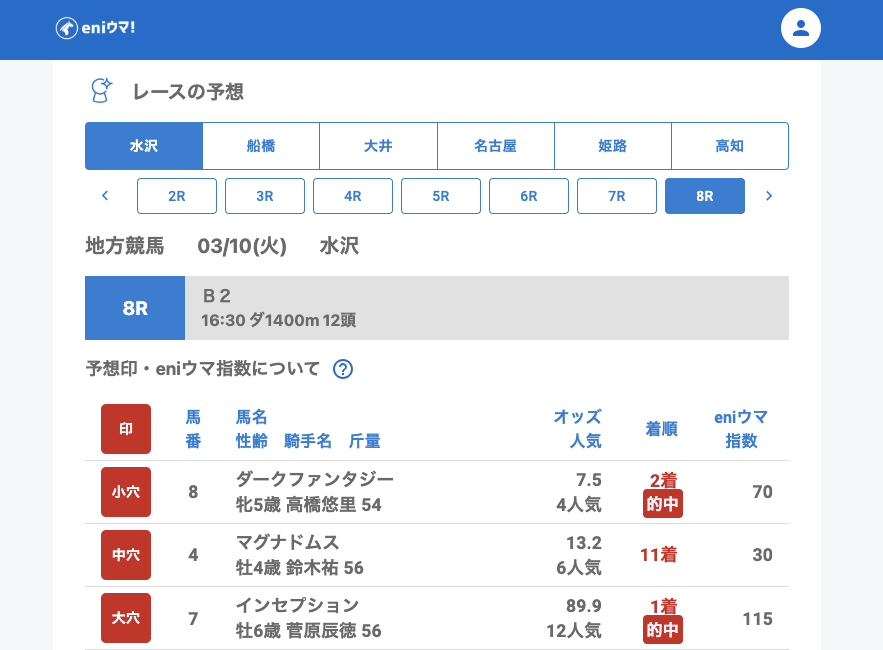The image size is (883, 650).
Task: Open the 名古屋 racecourse tab
Action: pos(495,146)
